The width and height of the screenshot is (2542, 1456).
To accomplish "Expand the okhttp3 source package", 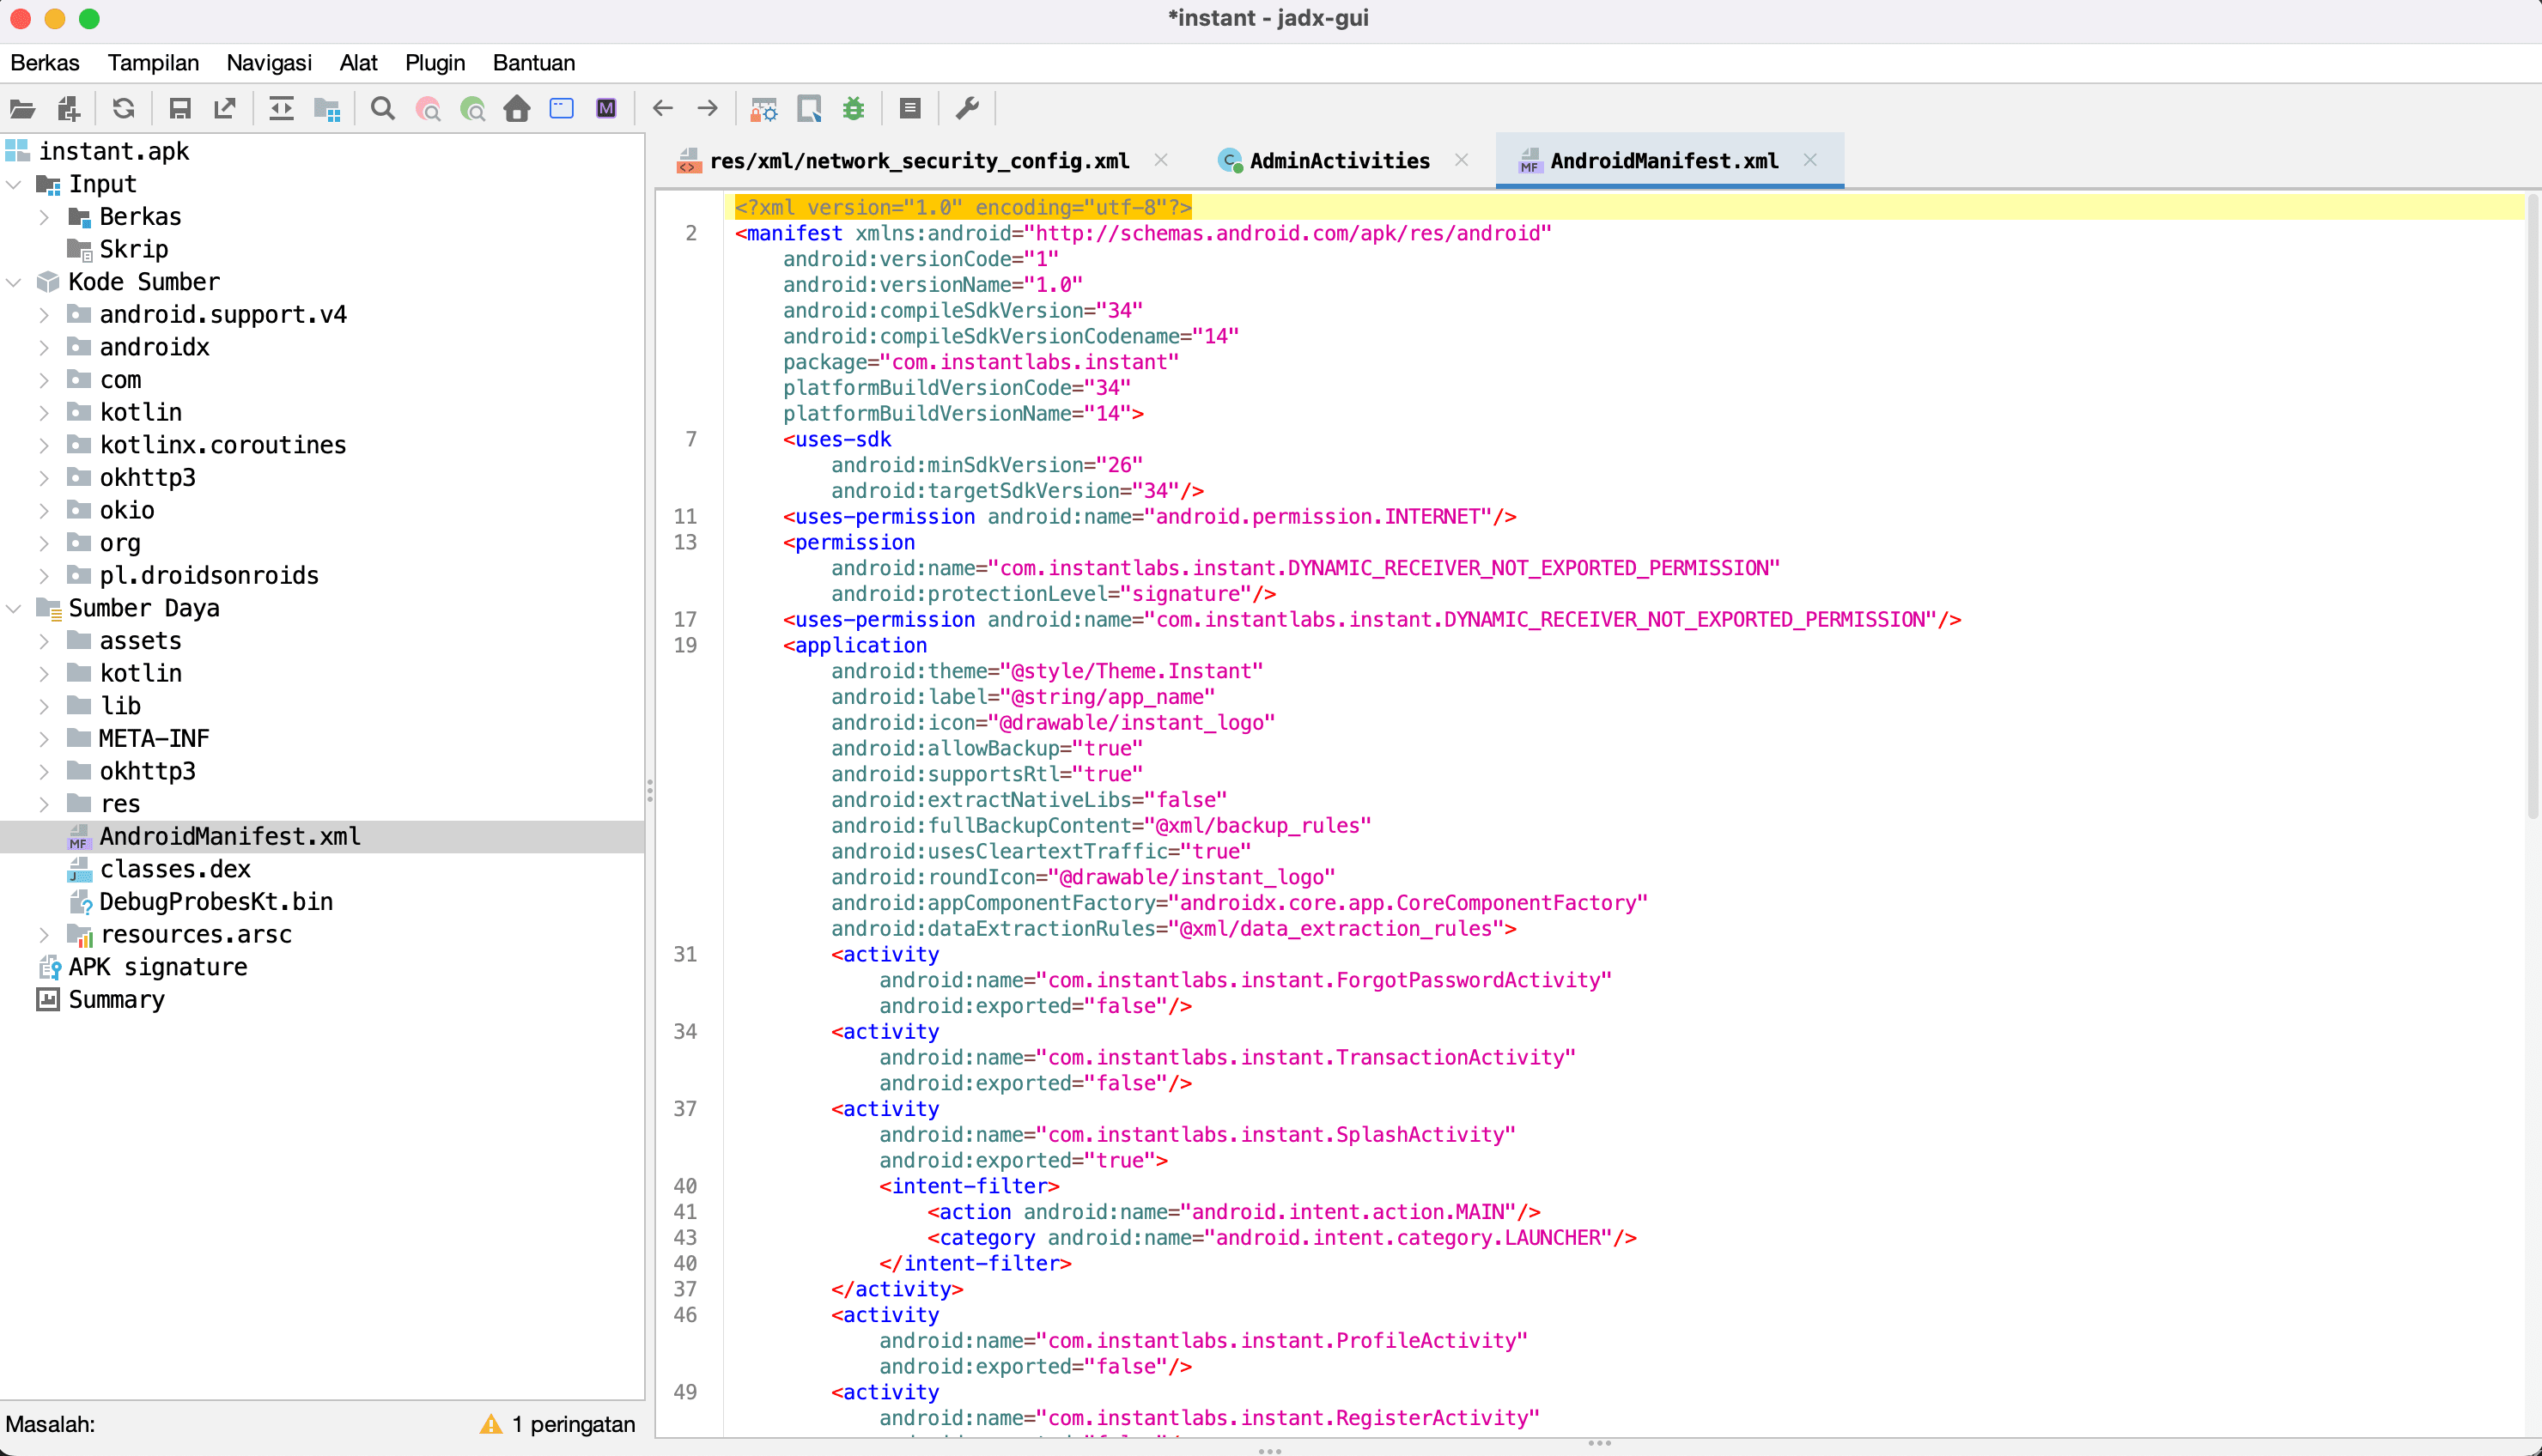I will coord(44,478).
